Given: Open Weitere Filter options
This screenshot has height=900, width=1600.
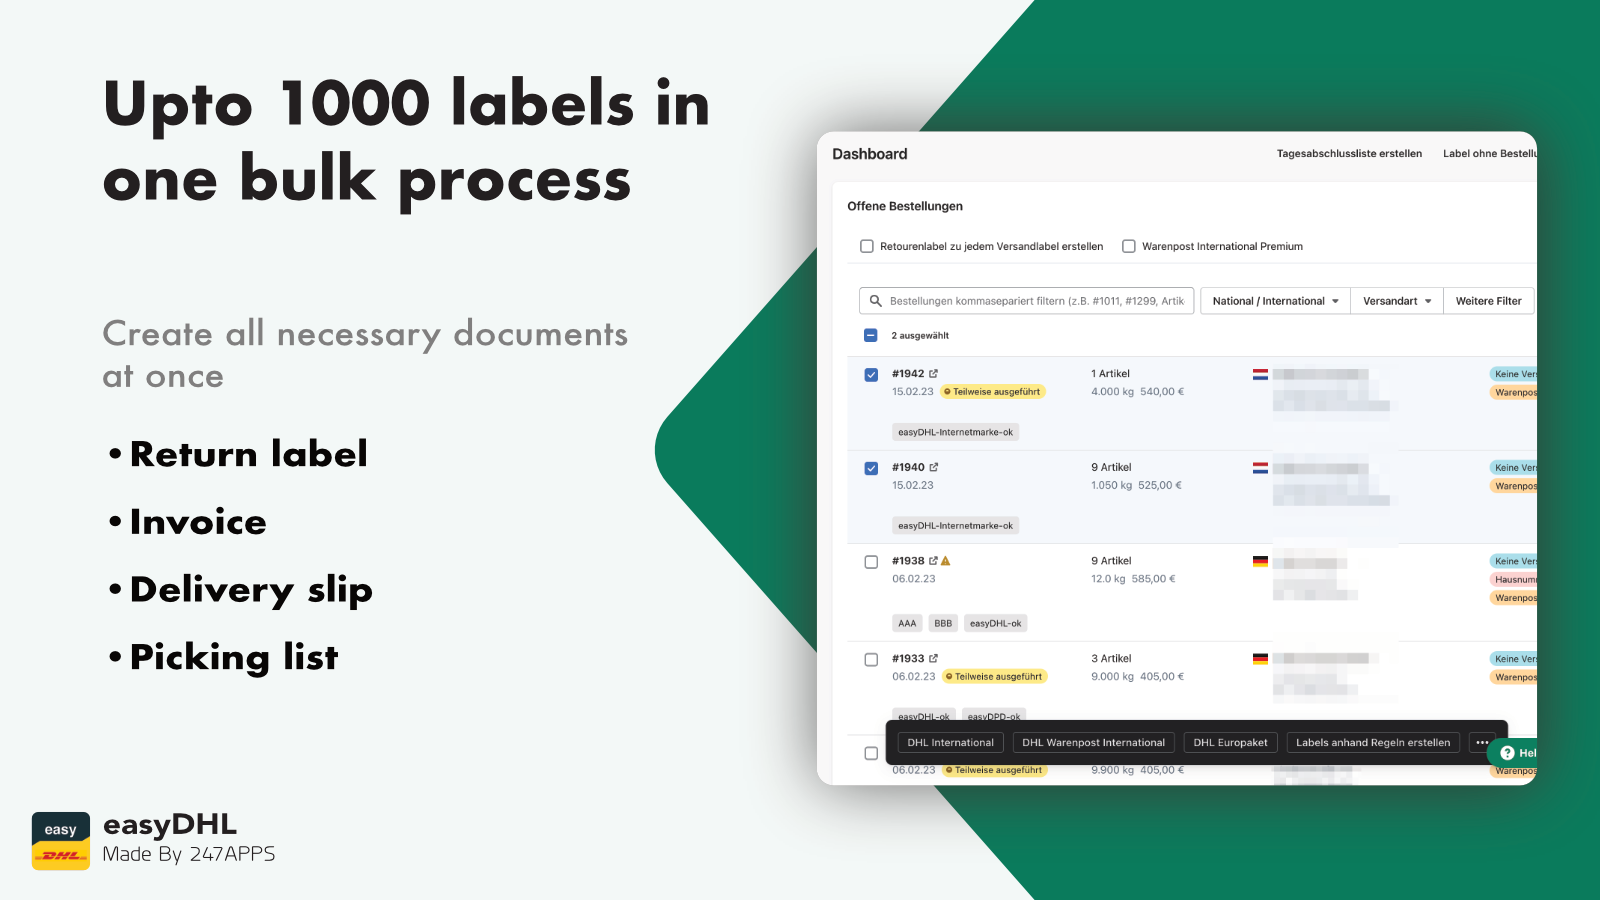Looking at the screenshot, I should pyautogui.click(x=1488, y=300).
